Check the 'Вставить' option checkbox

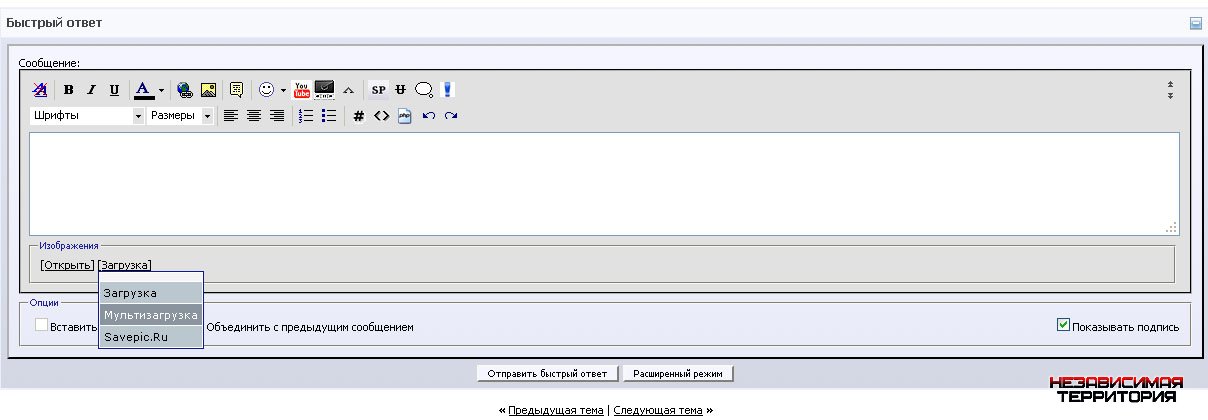point(42,325)
